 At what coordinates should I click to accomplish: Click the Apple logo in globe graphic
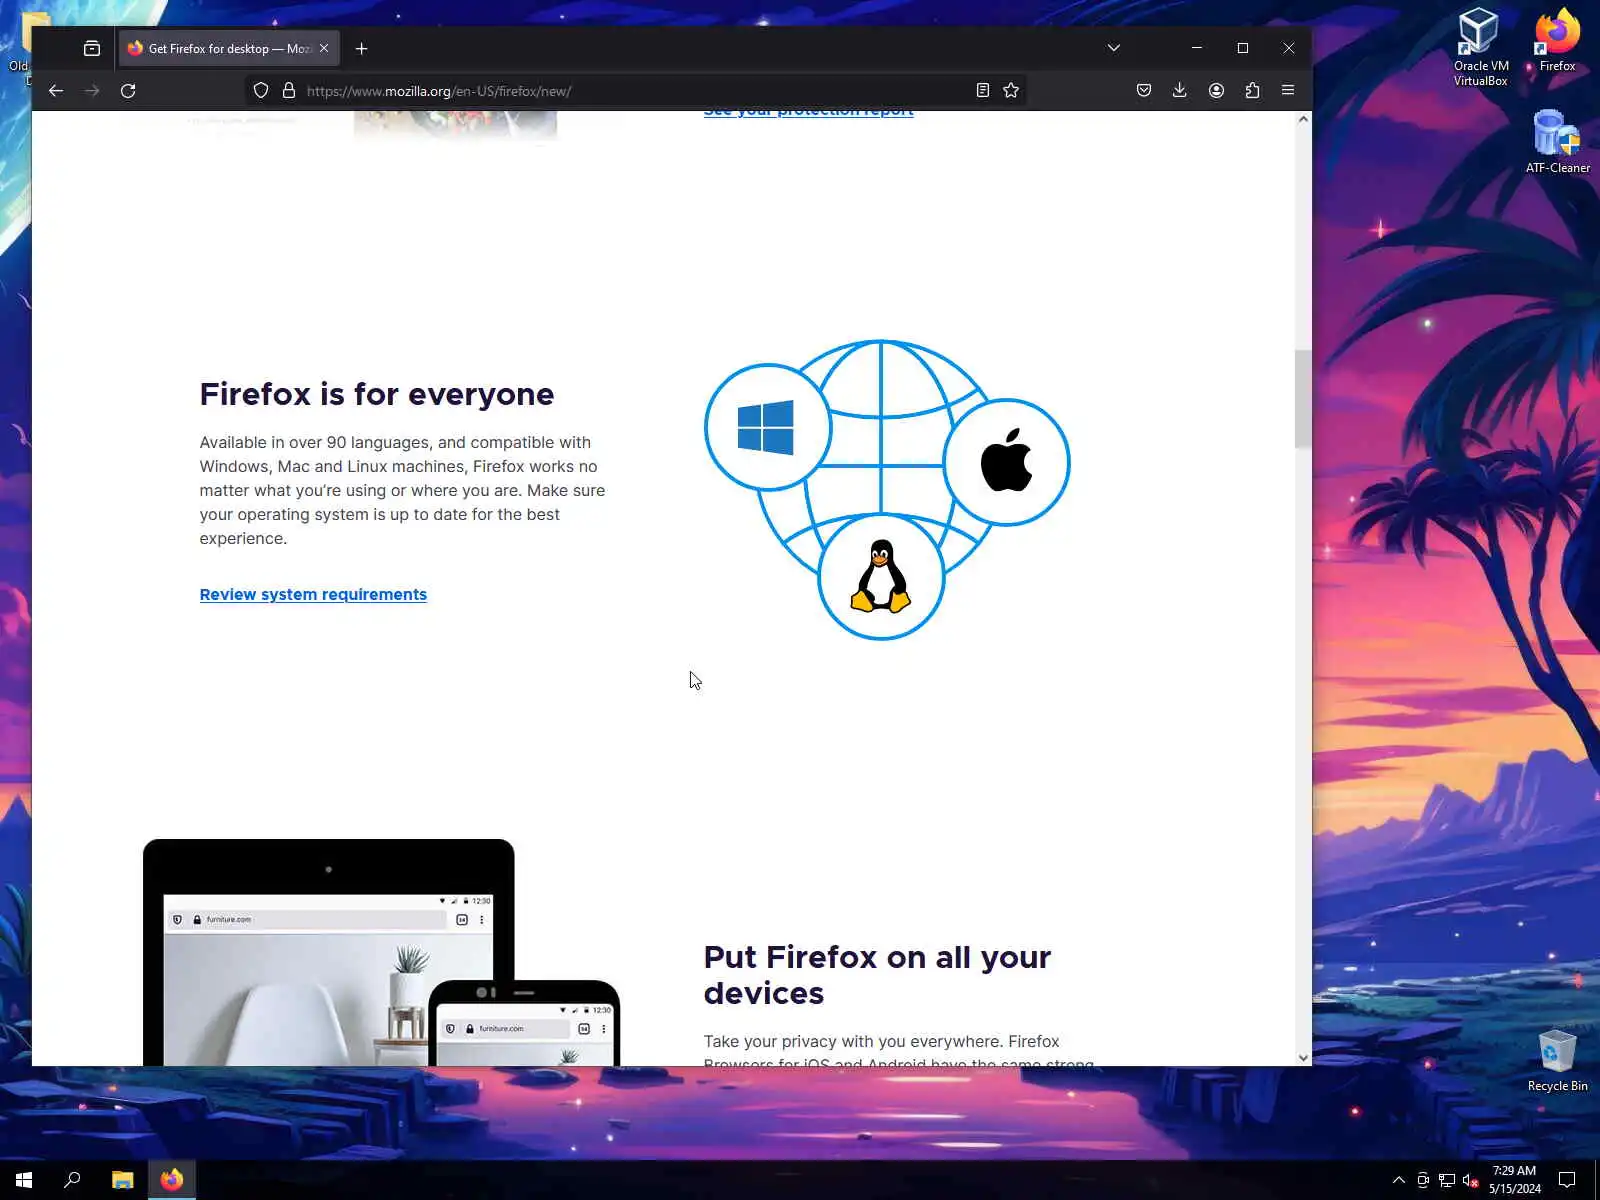coord(1006,462)
